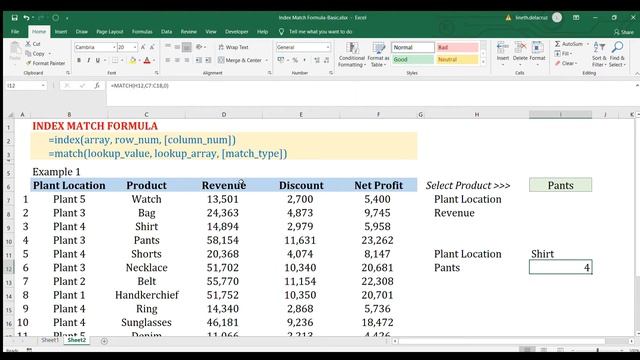Save the workbook from the Quick Access Toolbar
This screenshot has width=640, height=360.
tap(14, 18)
